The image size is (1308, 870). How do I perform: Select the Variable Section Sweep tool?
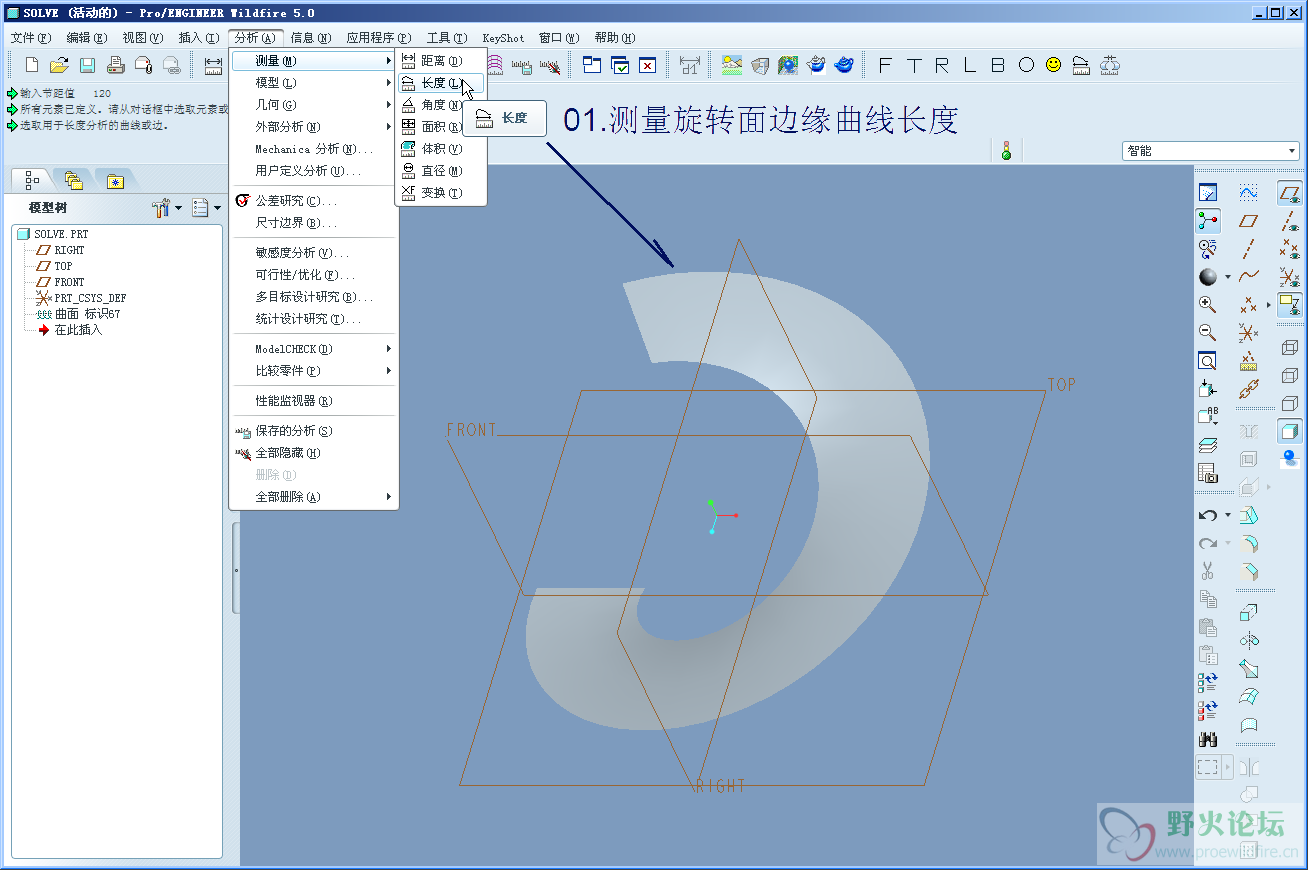1248,669
